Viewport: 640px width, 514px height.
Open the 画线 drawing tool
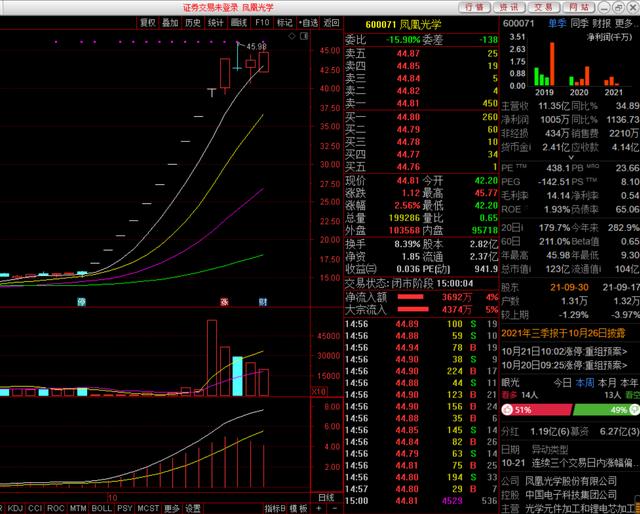point(238,22)
